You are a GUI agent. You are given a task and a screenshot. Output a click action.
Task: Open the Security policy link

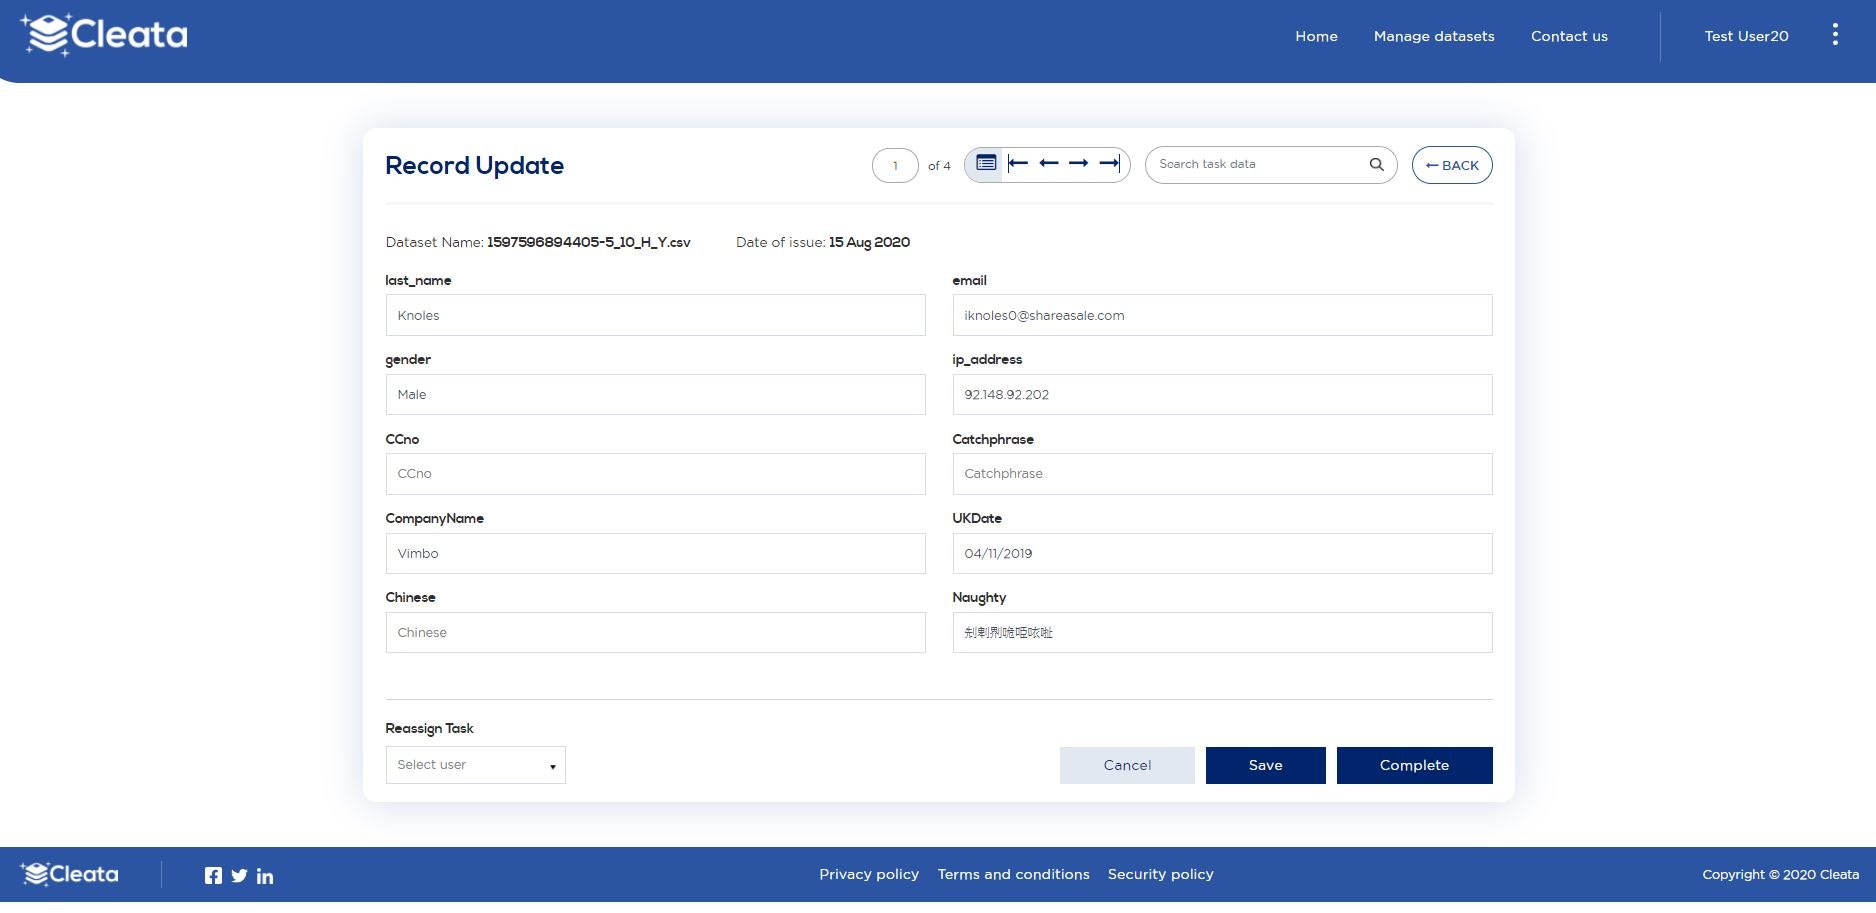tap(1160, 874)
